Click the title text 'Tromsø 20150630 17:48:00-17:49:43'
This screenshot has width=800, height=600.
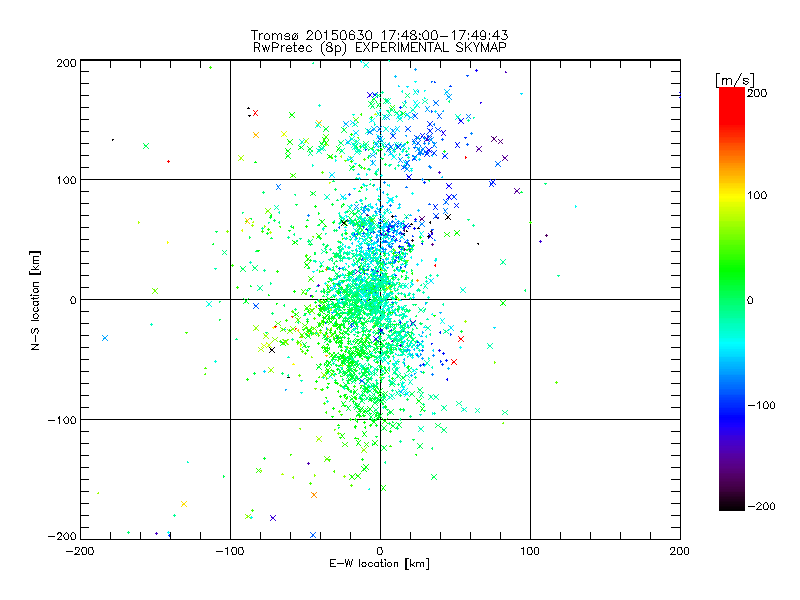tap(379, 35)
